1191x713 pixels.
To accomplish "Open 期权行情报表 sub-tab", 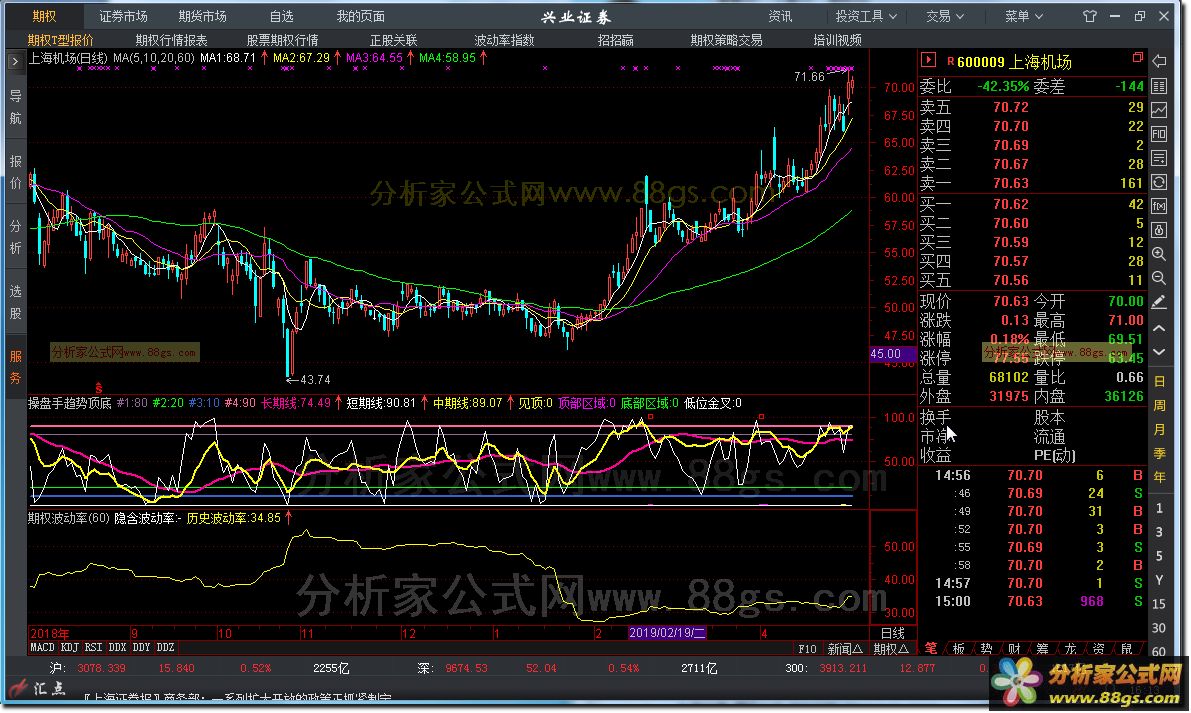I will (171, 40).
